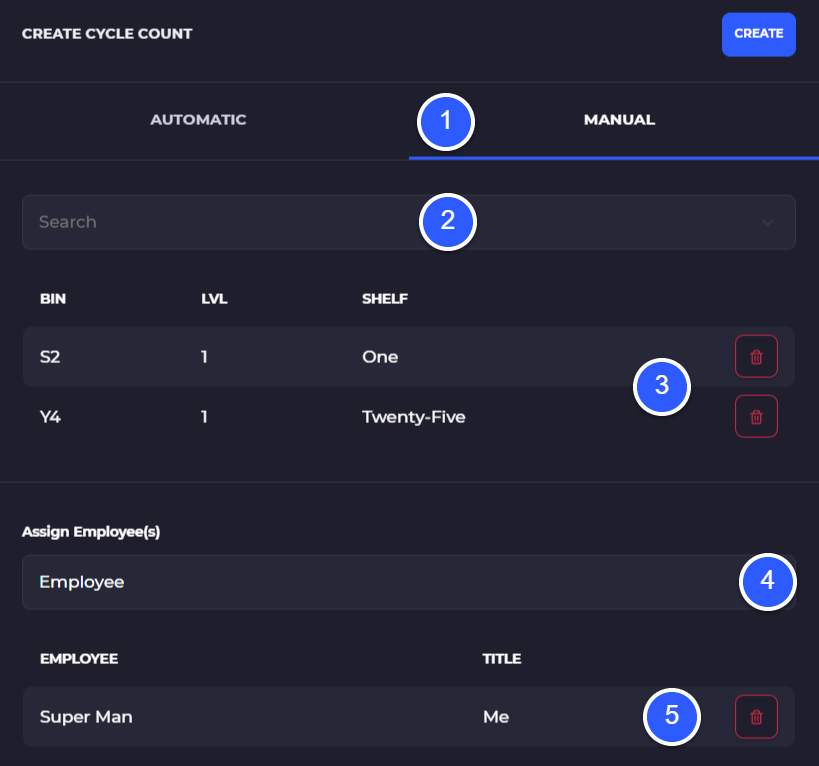Viewport: 819px width, 766px height.
Task: Click the TITLE column header
Action: coord(501,658)
